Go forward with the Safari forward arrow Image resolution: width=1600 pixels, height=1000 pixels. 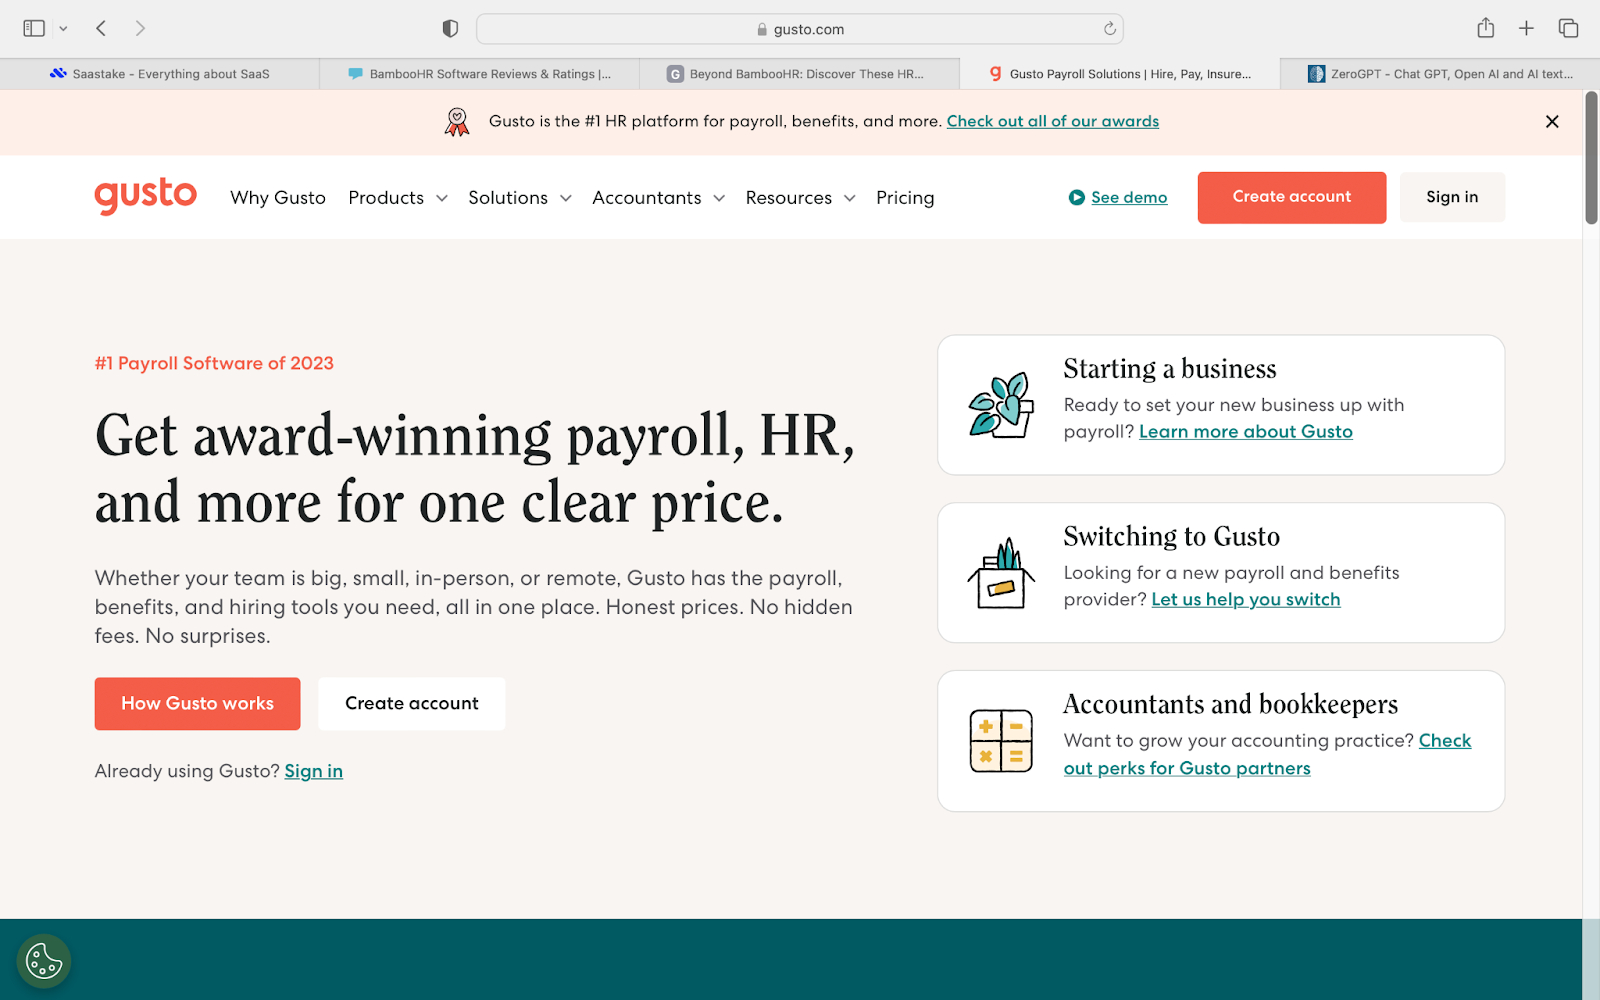pos(140,28)
